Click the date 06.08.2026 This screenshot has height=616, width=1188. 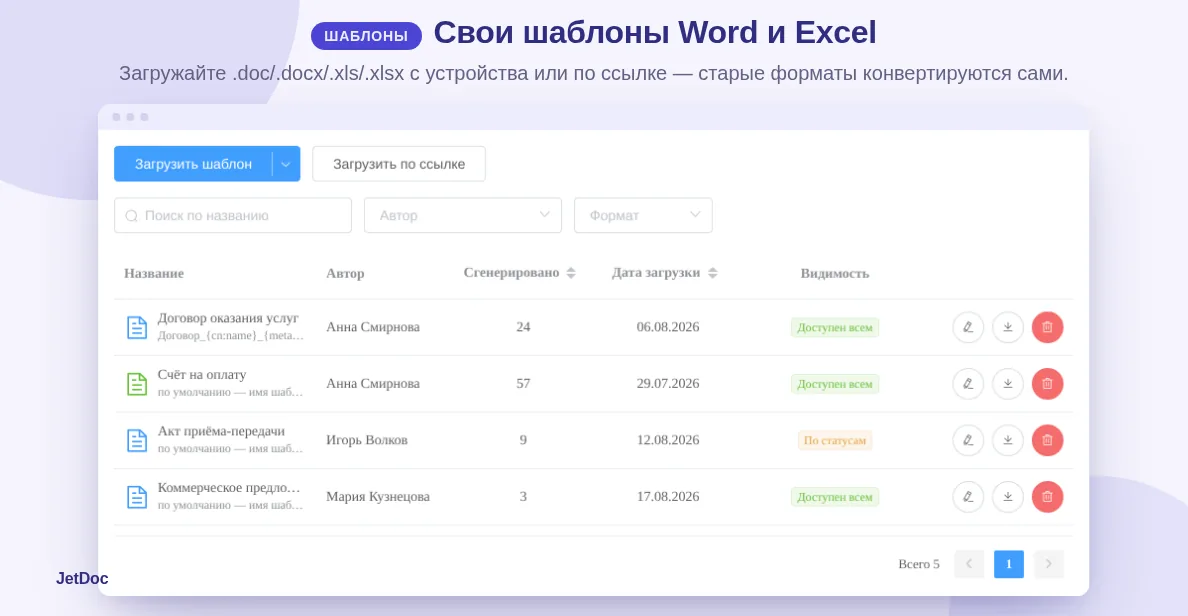pos(667,327)
